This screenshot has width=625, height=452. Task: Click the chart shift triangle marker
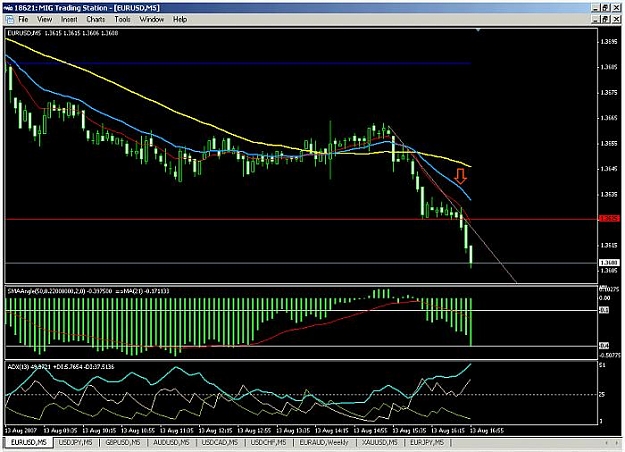coord(478,30)
